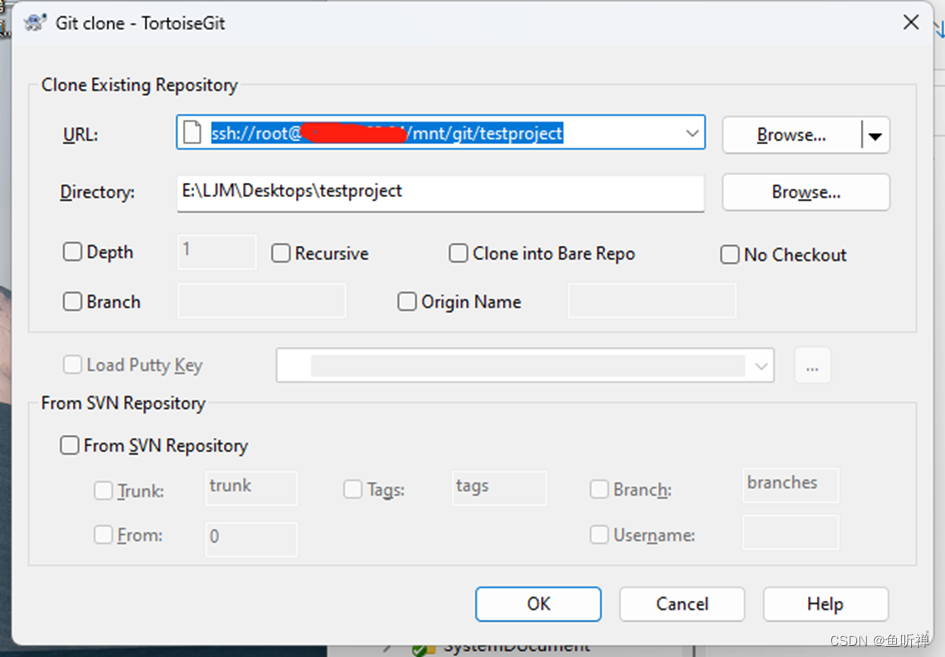Click the green check folder icon behind dialog
Screen dimensions: 945x657
424,650
